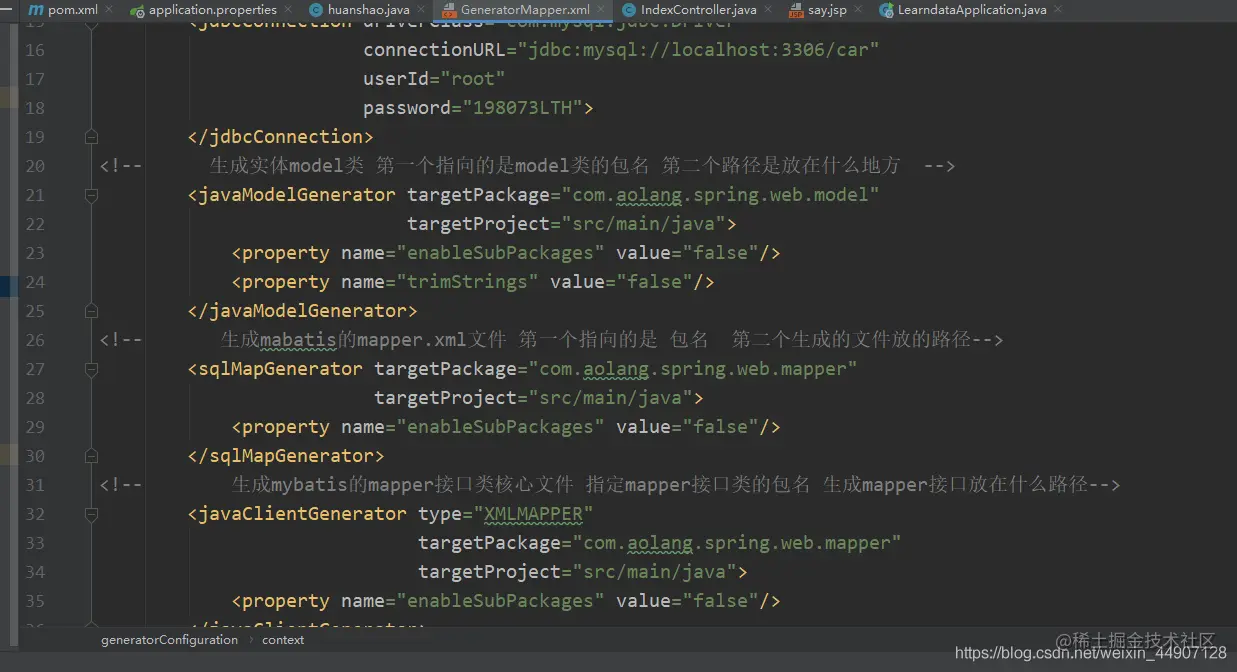This screenshot has width=1237, height=672.
Task: Click the generatorConfiguration breadcrumb
Action: pyautogui.click(x=169, y=640)
